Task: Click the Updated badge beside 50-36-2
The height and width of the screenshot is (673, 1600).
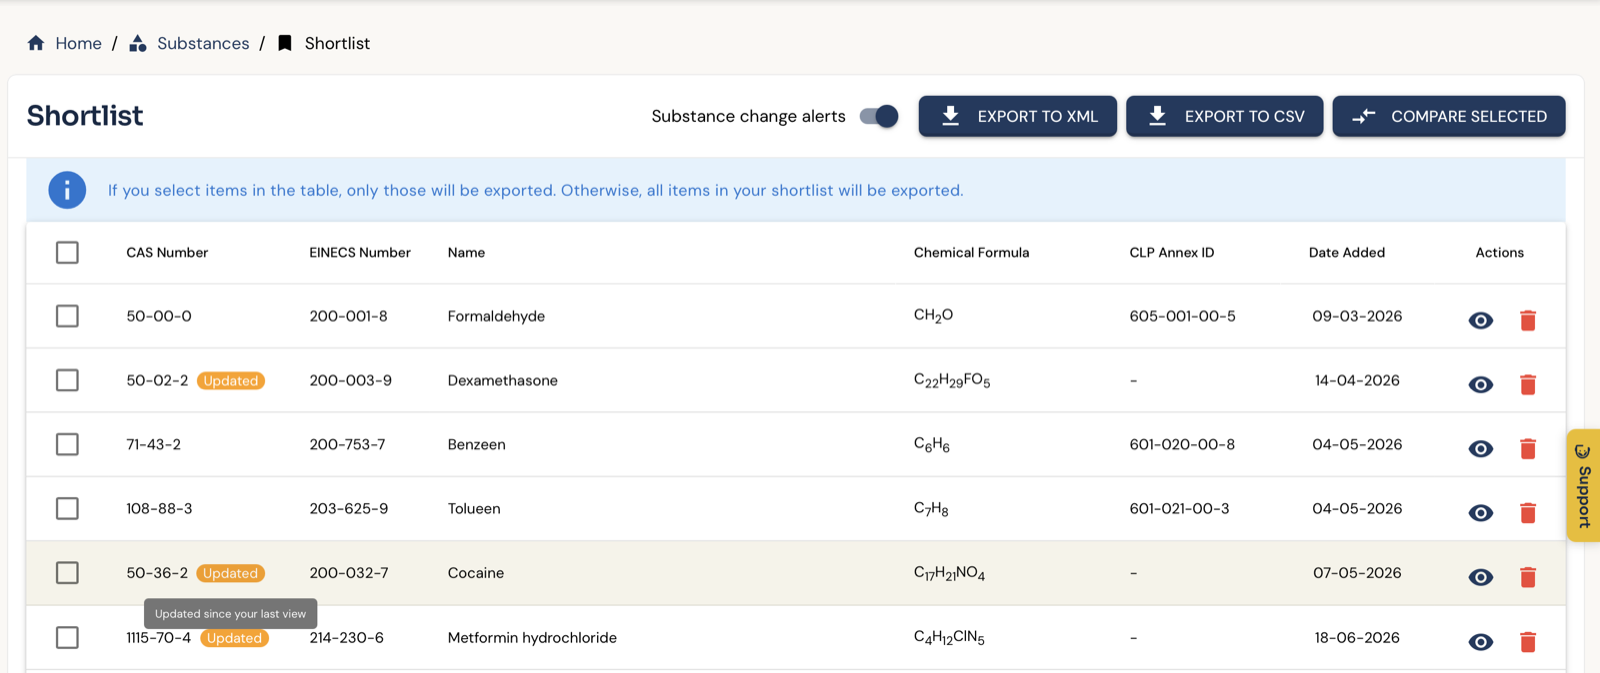Action: pyautogui.click(x=231, y=573)
